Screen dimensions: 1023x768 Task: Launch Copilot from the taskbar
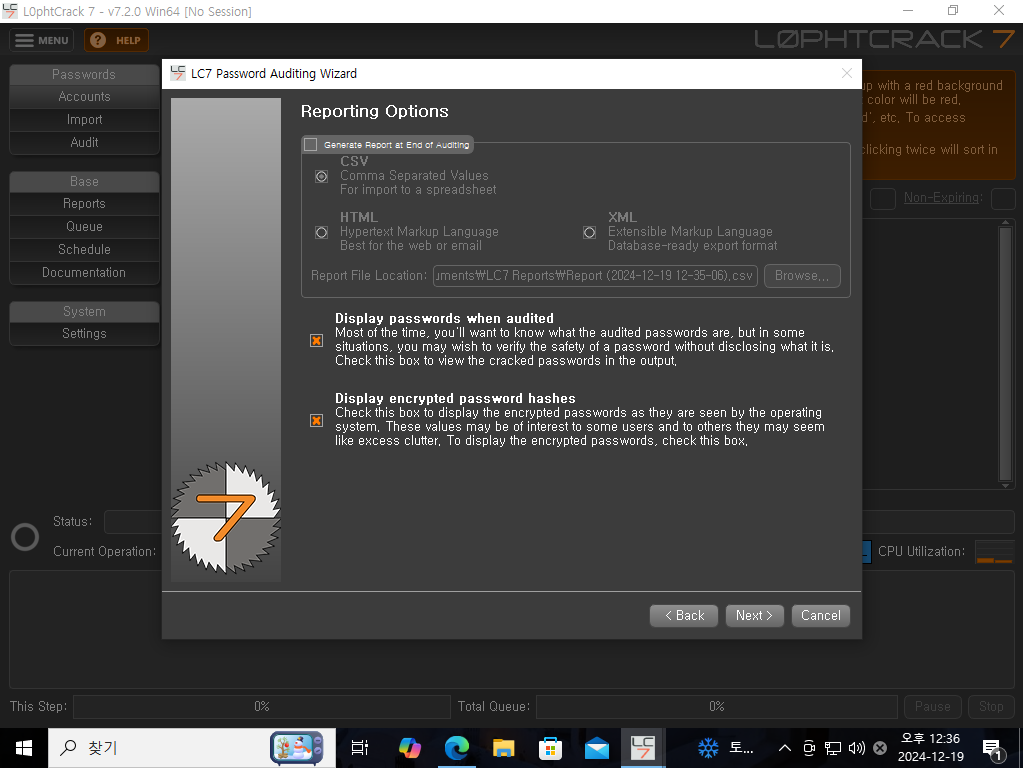click(410, 748)
